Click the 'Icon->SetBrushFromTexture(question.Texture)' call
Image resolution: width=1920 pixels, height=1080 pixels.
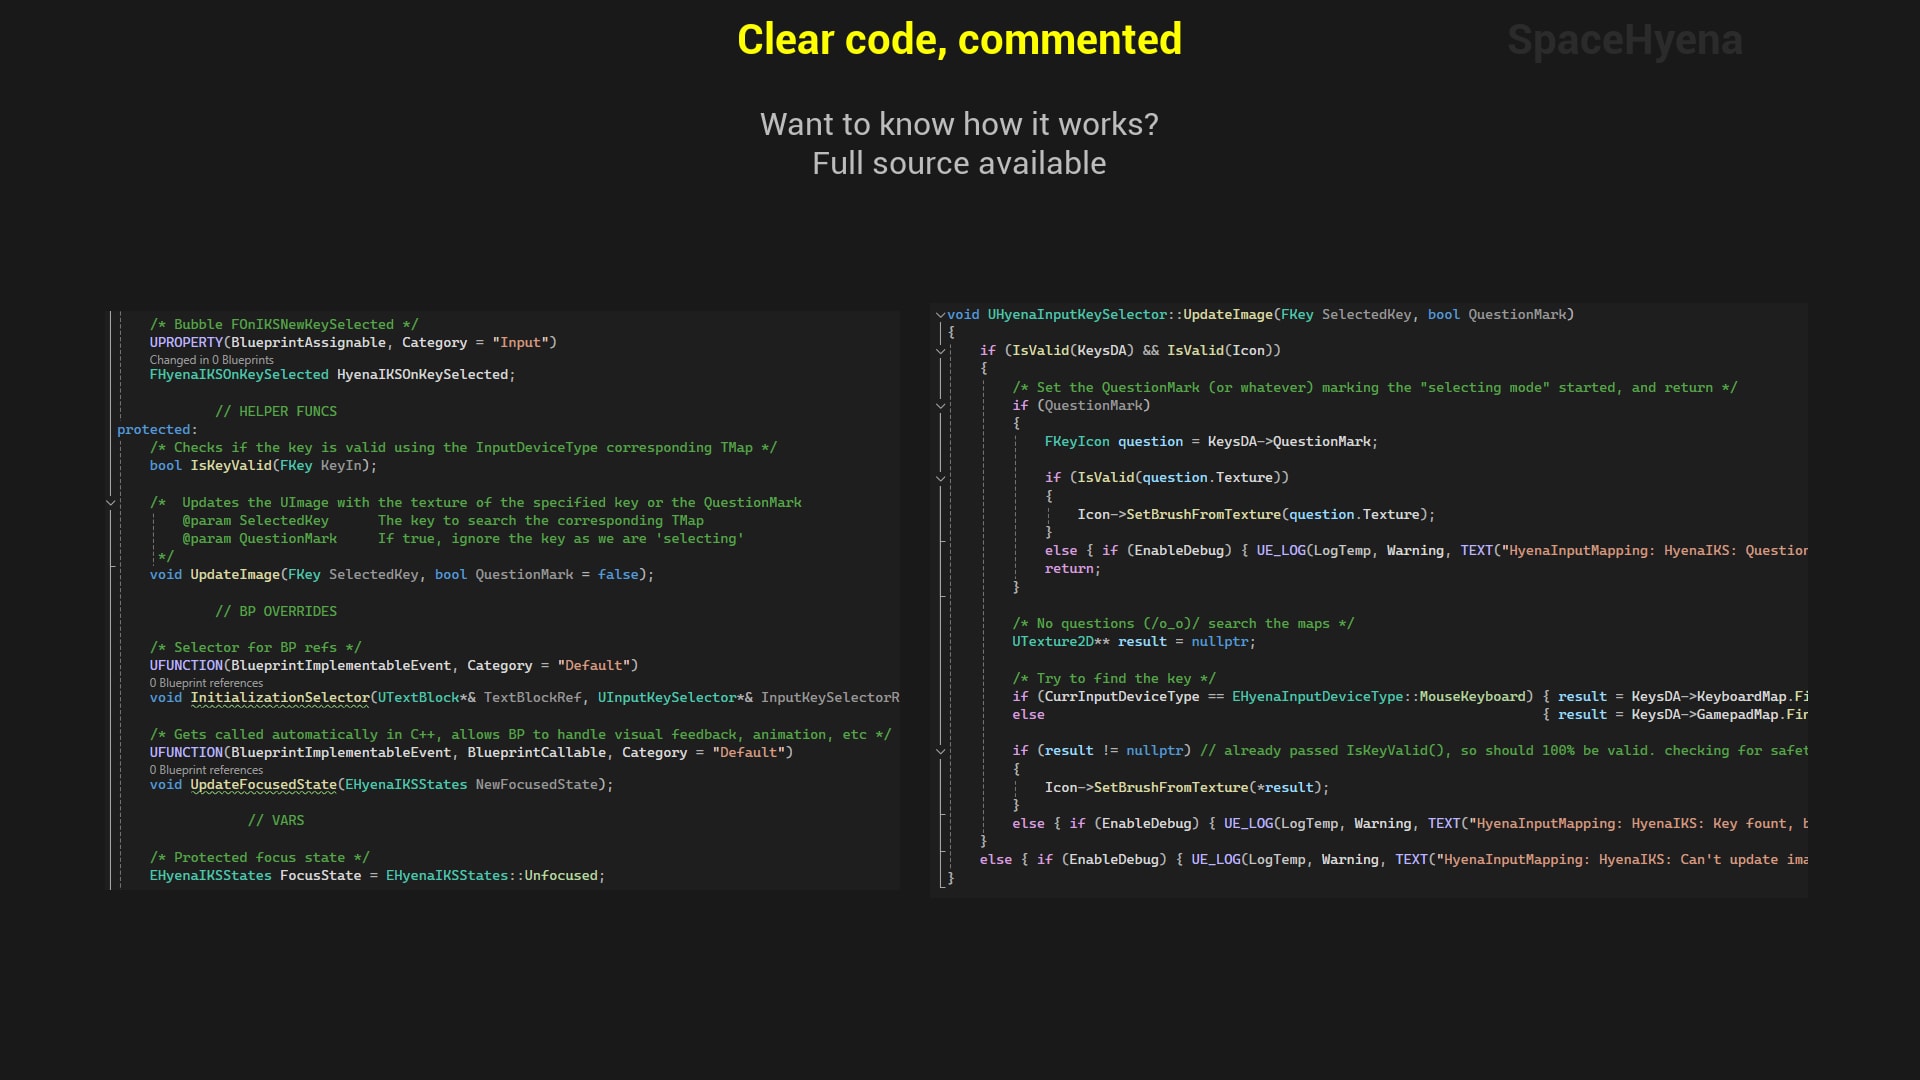(x=1256, y=515)
